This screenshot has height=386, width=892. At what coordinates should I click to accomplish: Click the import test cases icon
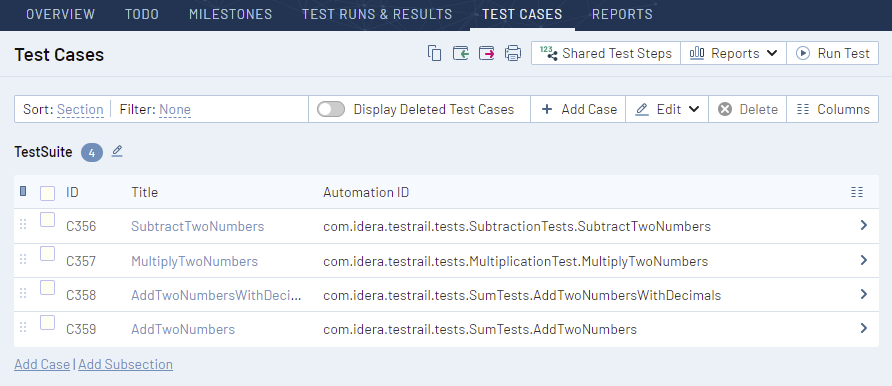461,53
